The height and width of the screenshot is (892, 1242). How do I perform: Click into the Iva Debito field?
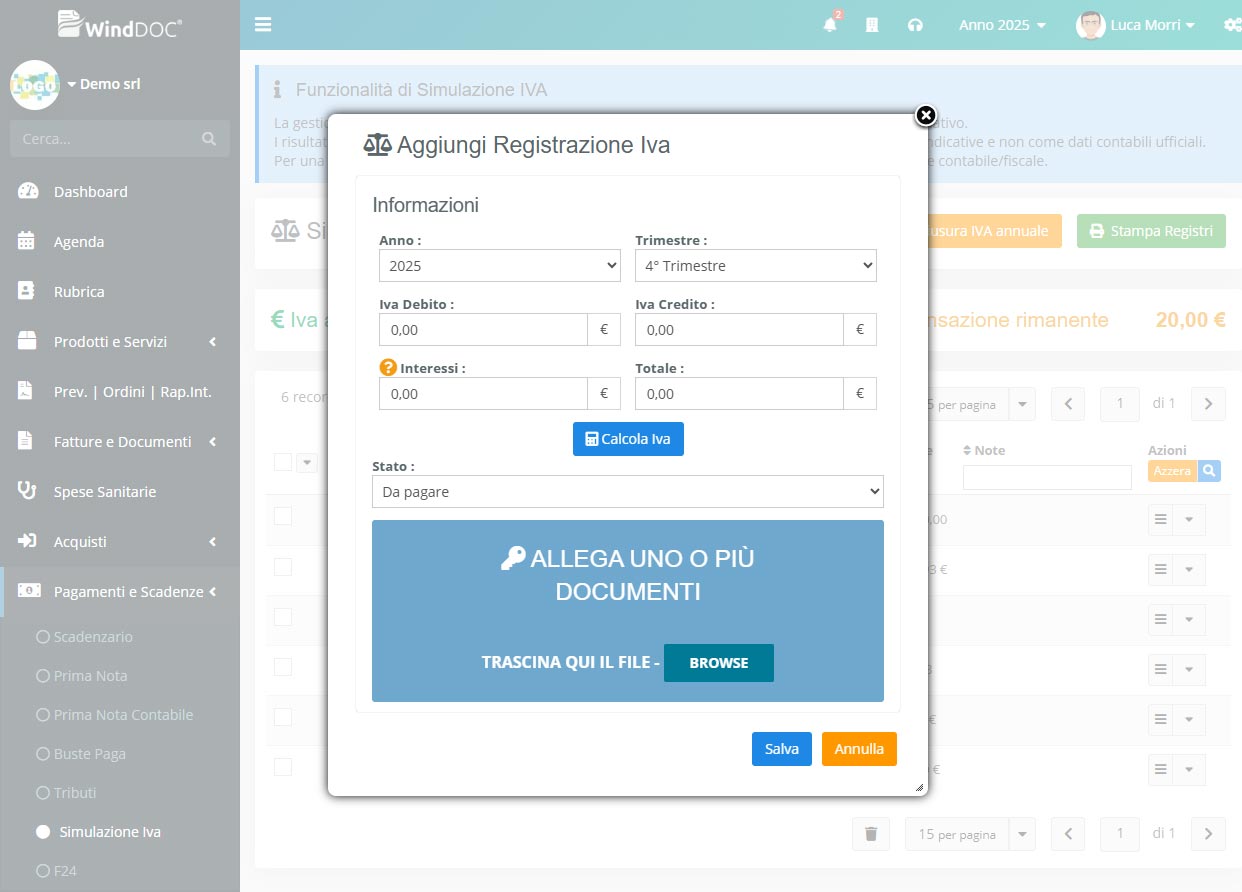pyautogui.click(x=482, y=330)
